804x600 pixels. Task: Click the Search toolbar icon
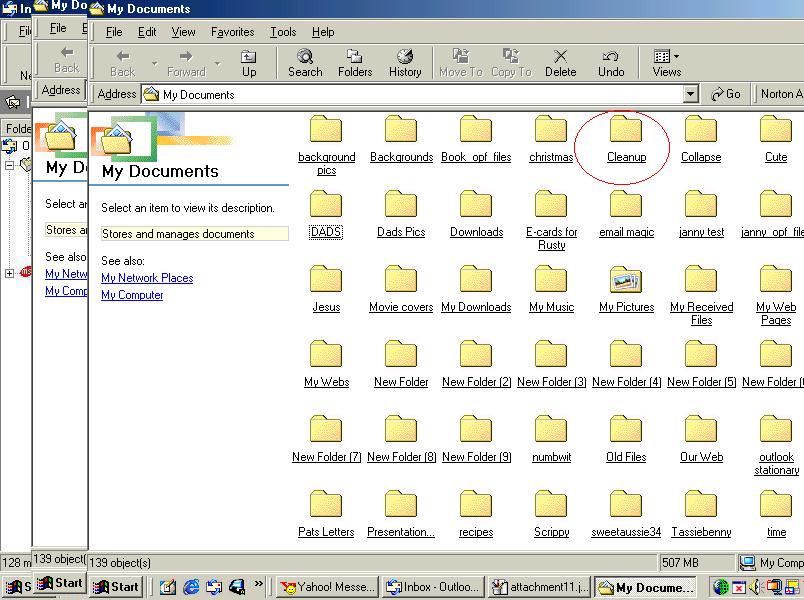pos(305,62)
